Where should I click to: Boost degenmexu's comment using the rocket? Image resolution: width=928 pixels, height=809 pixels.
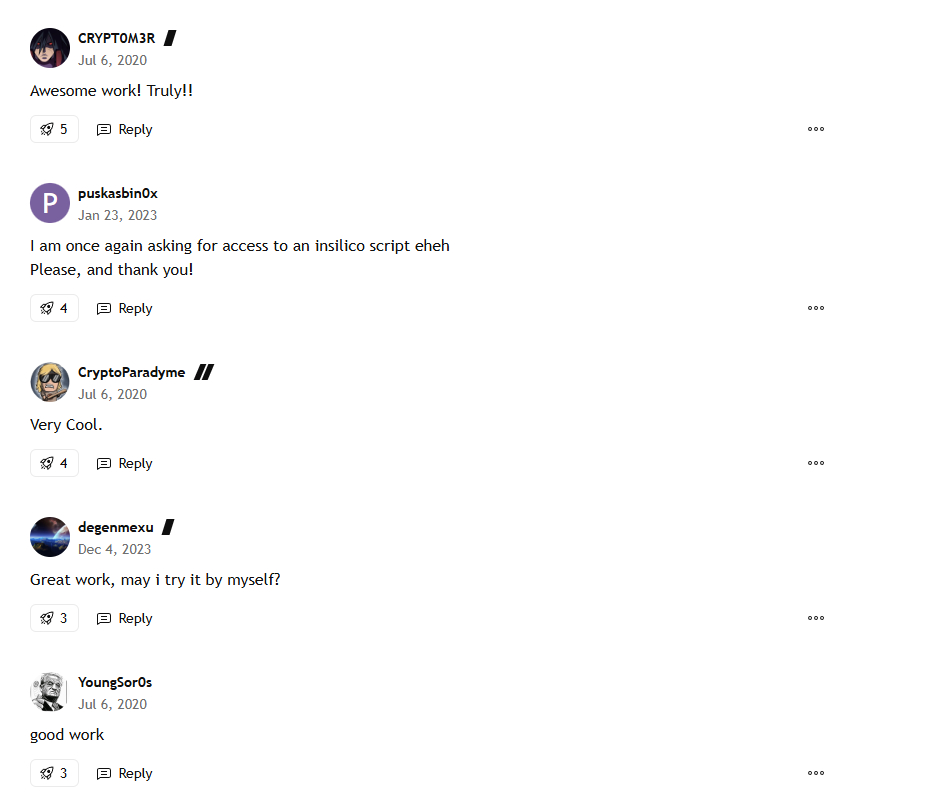click(x=54, y=618)
